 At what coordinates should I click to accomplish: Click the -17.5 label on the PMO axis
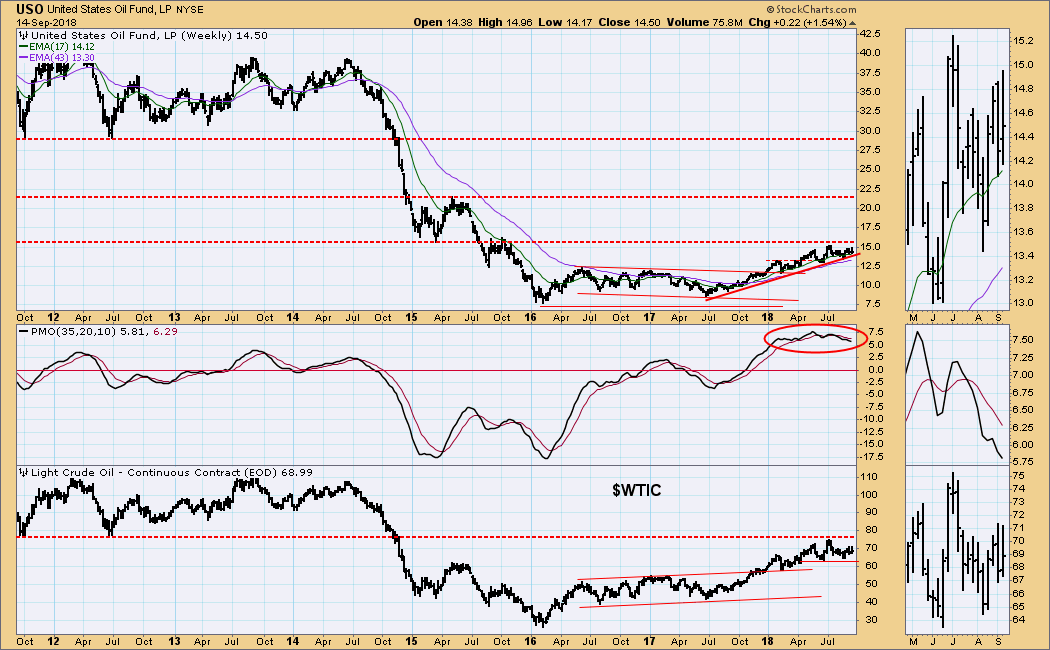(871, 457)
